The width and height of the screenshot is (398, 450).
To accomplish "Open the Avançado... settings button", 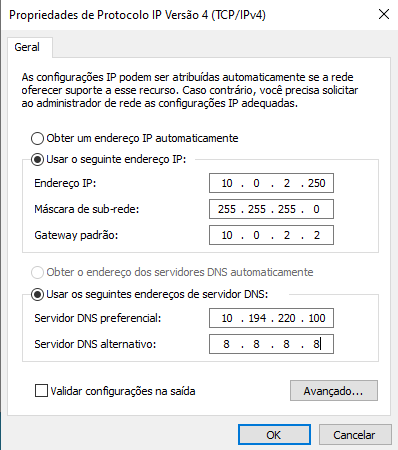I will (x=334, y=391).
